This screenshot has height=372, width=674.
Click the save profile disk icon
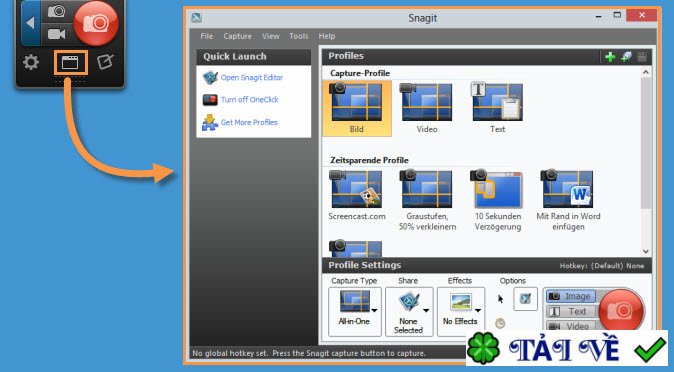[642, 56]
